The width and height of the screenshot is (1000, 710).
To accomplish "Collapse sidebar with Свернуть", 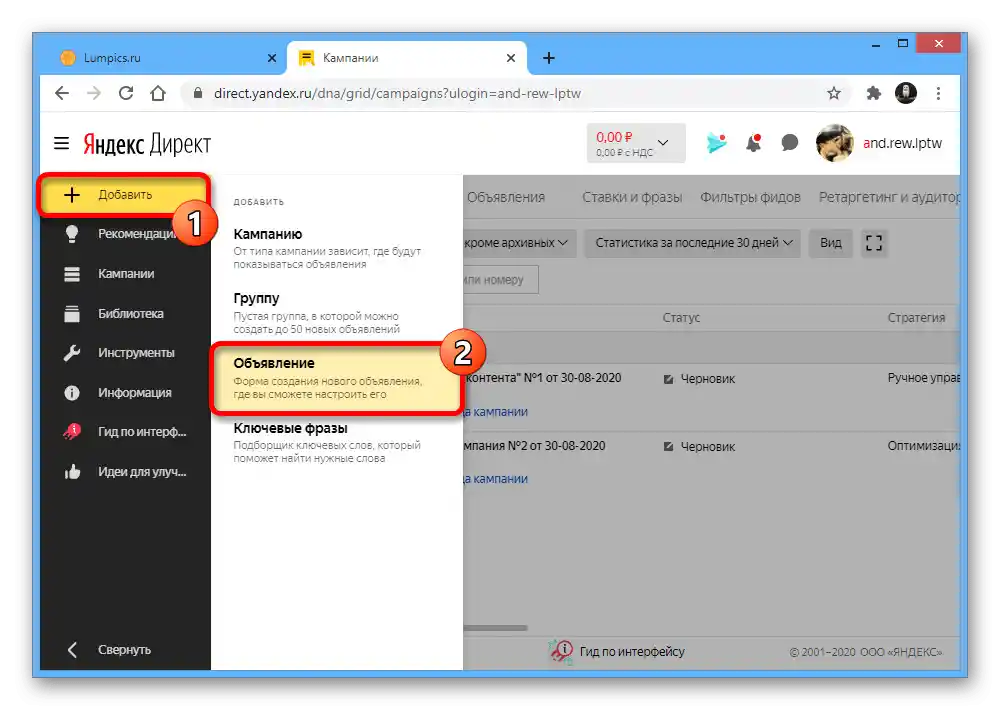I will click(x=126, y=649).
